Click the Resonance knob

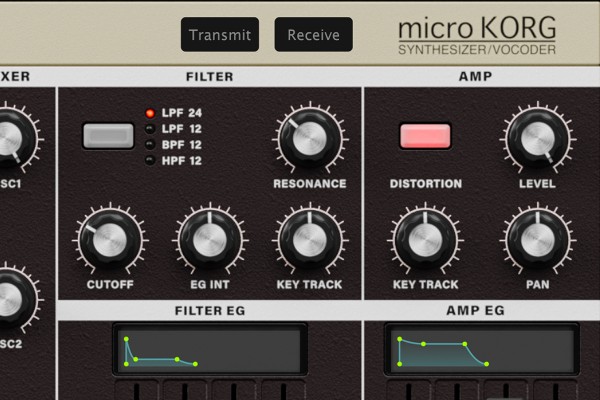click(x=310, y=139)
